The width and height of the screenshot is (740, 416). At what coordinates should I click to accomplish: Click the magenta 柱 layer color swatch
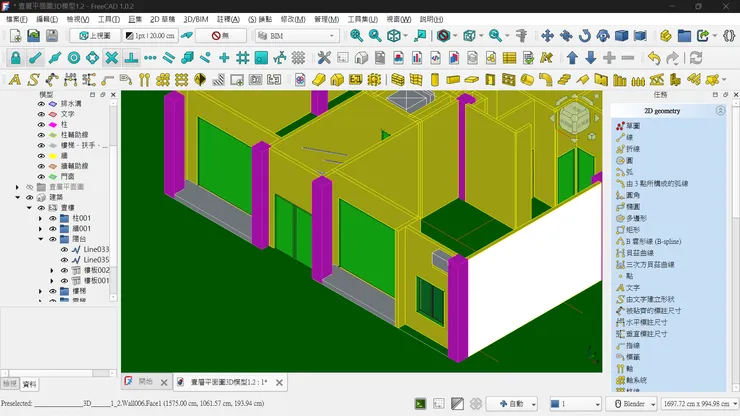click(53, 124)
